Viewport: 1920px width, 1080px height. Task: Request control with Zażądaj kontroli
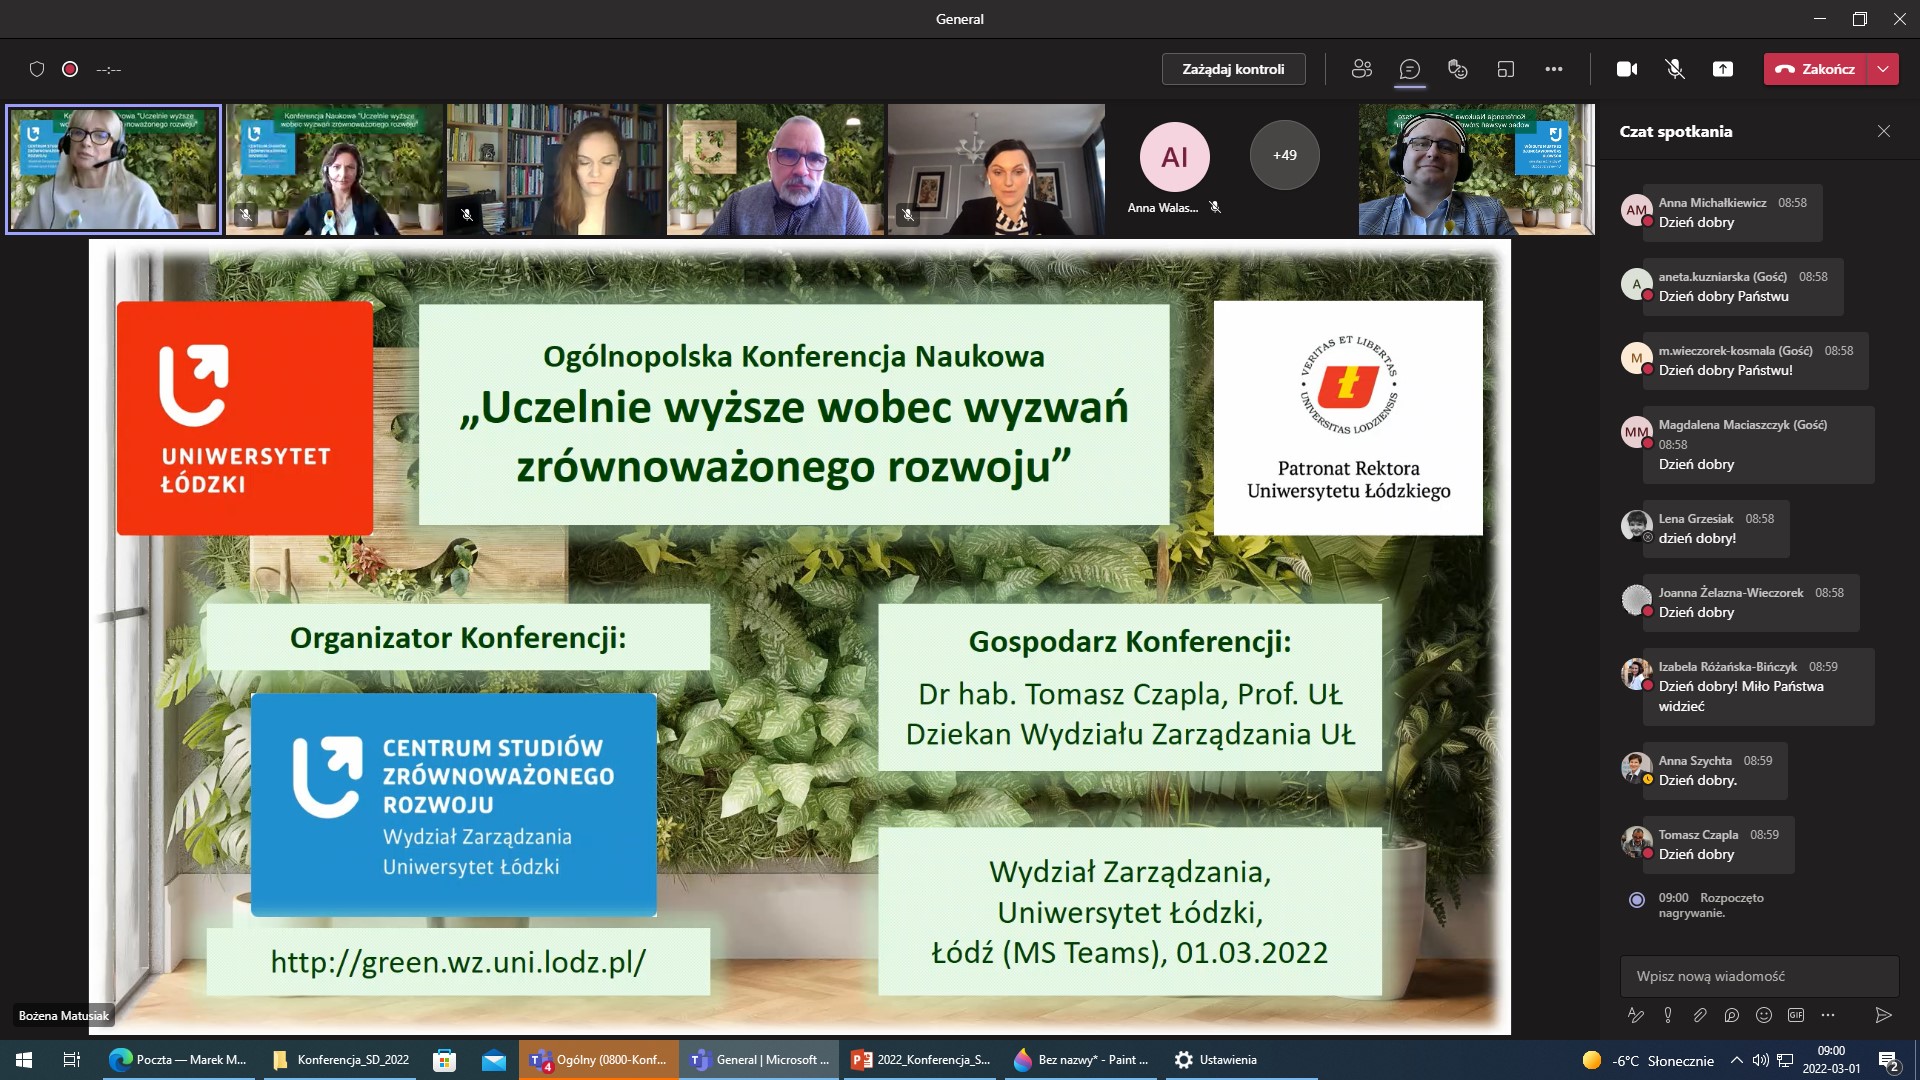pos(1233,69)
